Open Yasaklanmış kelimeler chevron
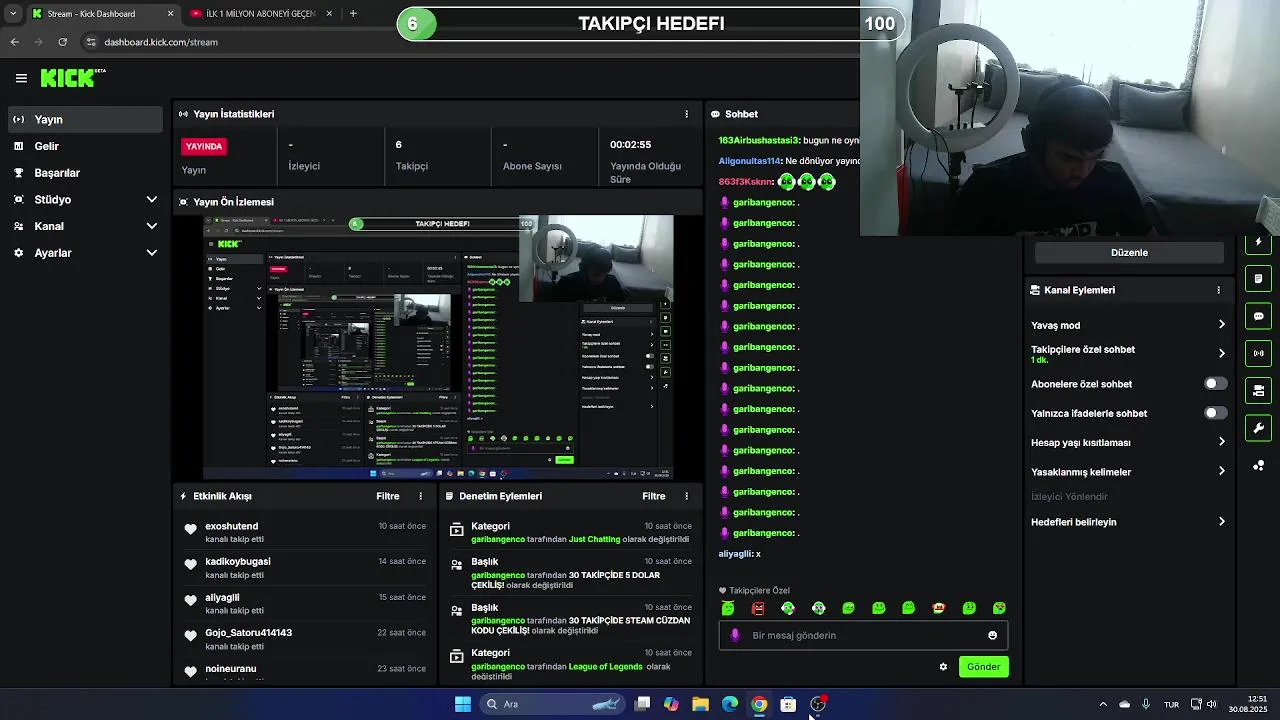Screen dimensions: 1280x720 point(1221,472)
